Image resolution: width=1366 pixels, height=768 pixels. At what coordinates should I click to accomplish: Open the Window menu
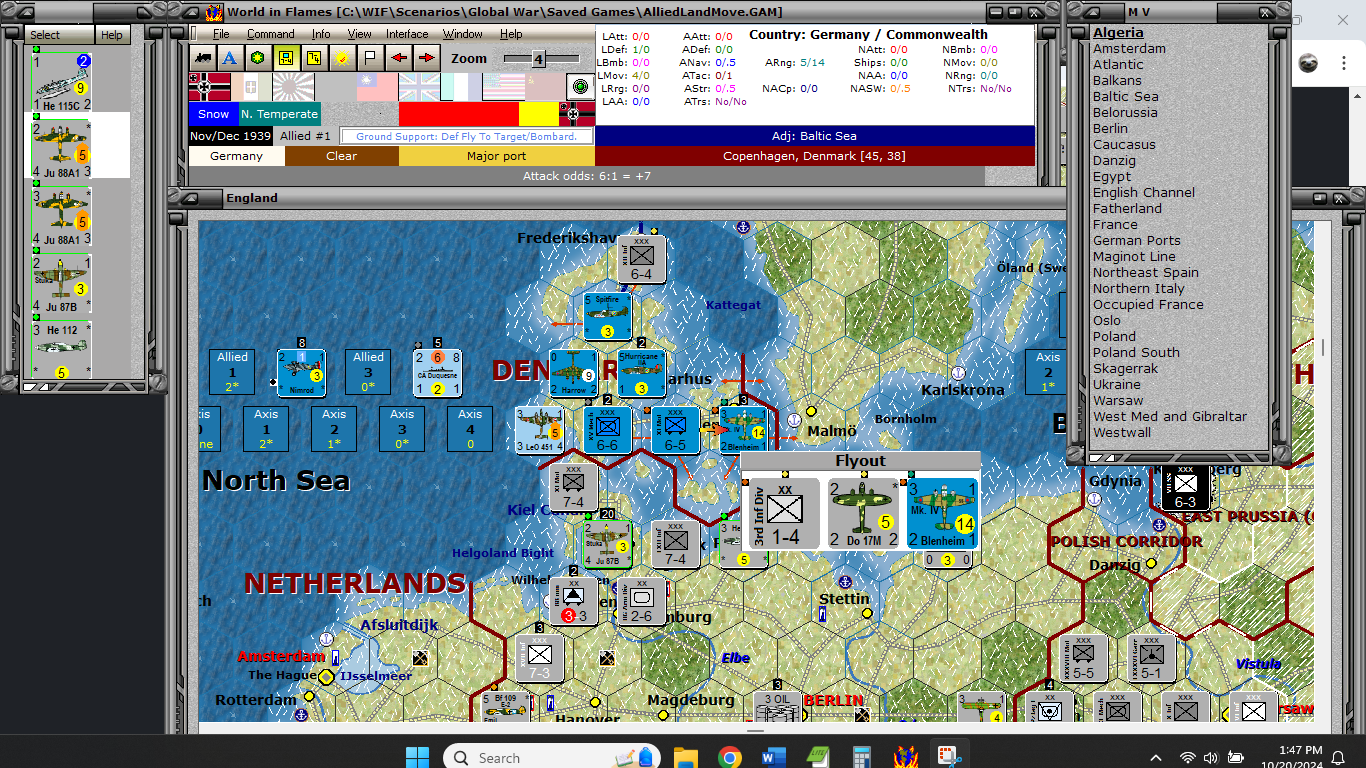[462, 34]
